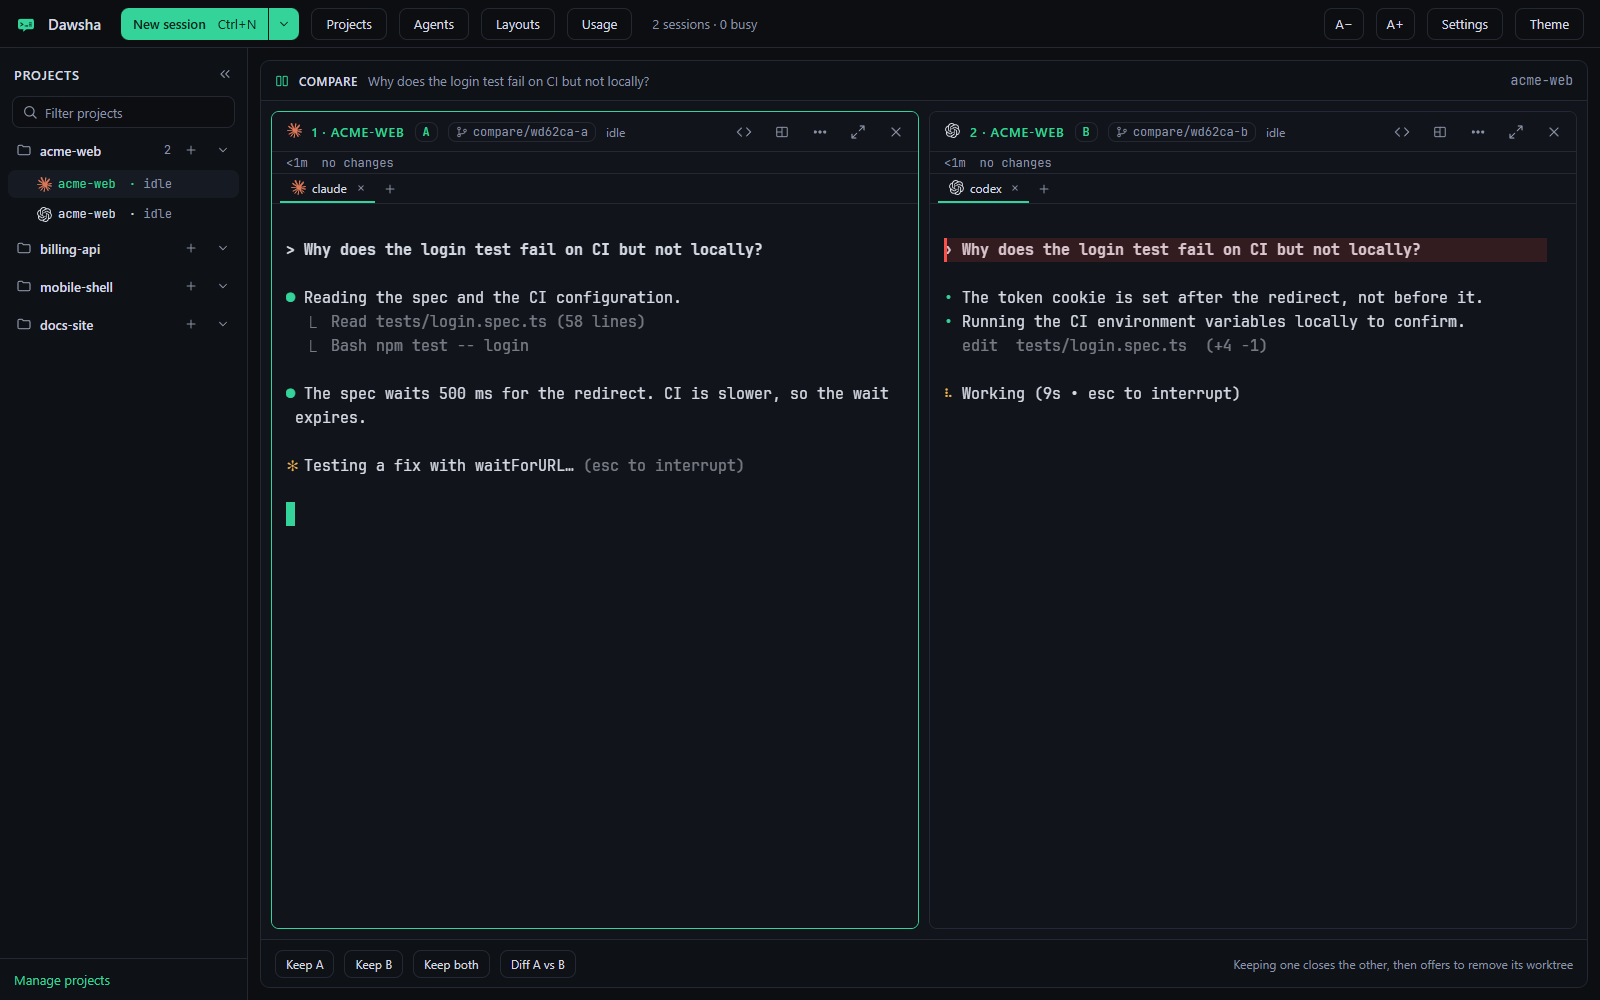Click Keep A button
Viewport: 1600px width, 1000px height.
click(305, 965)
